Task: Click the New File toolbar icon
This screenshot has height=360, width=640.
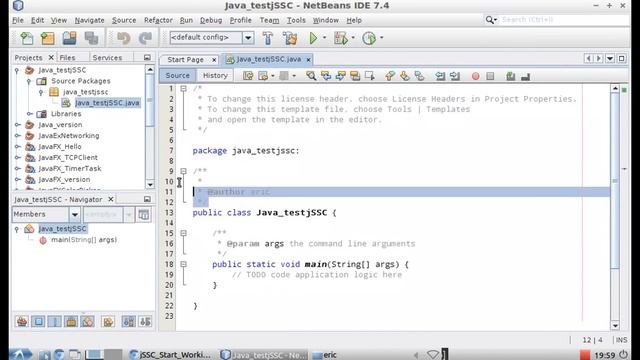Action: click(x=27, y=38)
